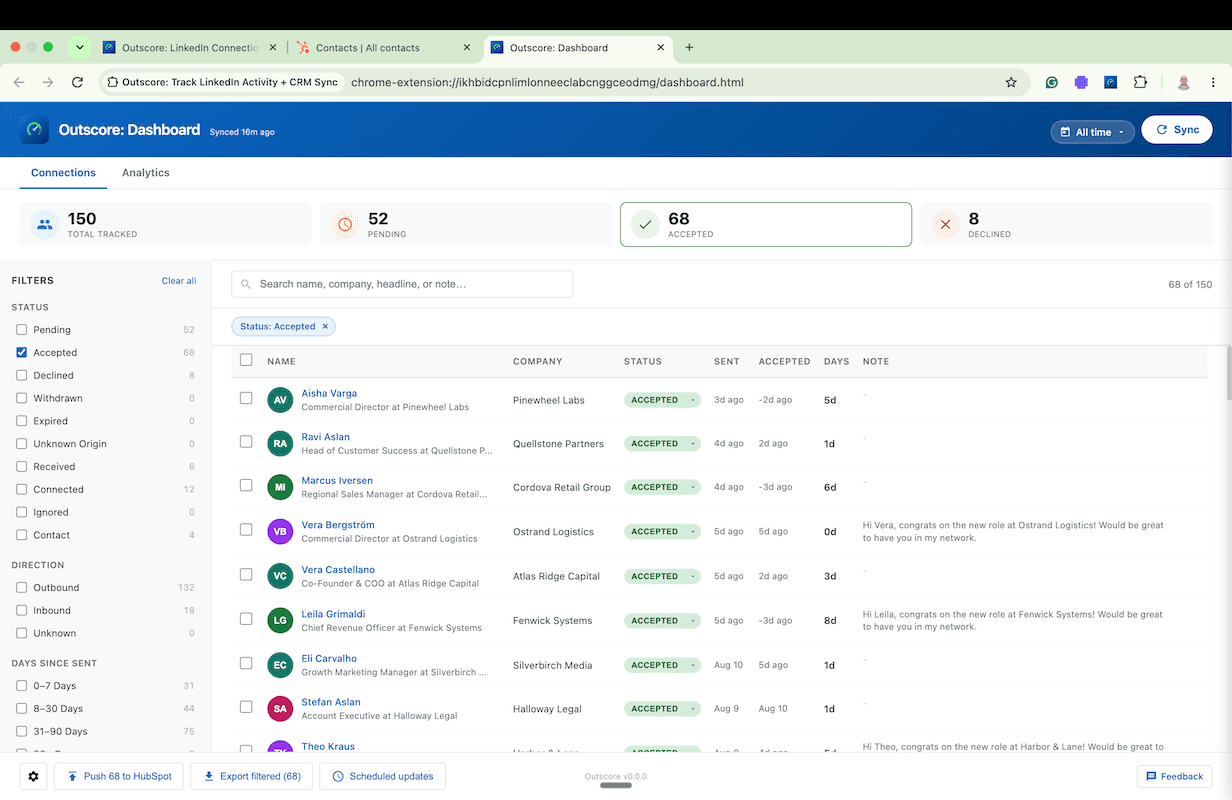Screen dimensions: 1232x800
Task: Bookmark page with star icon
Action: click(1011, 82)
